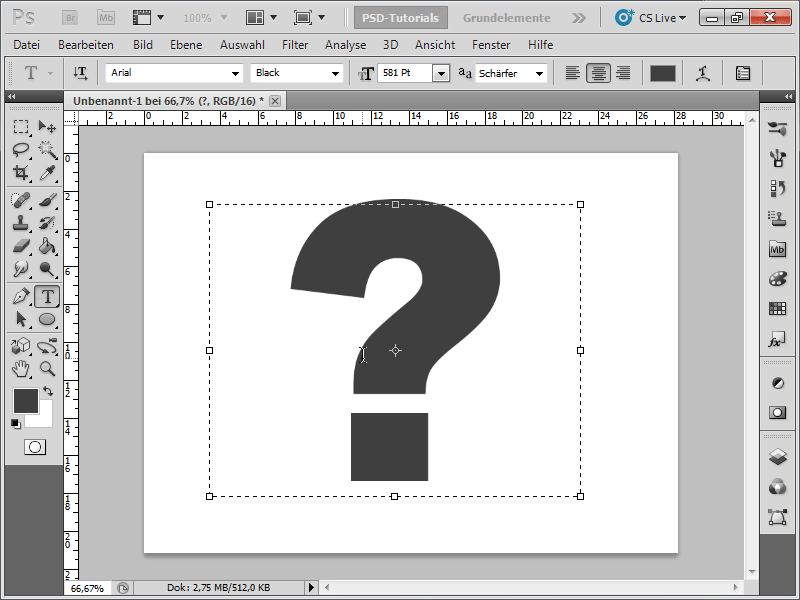Open the Bearbeiten menu
This screenshot has width=800, height=600.
[86, 45]
